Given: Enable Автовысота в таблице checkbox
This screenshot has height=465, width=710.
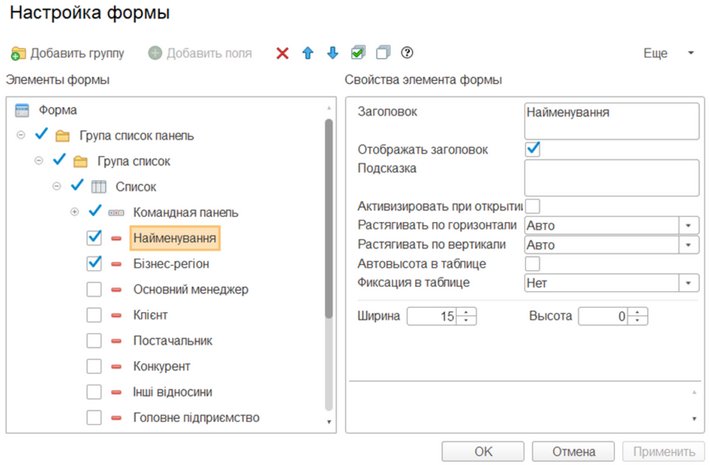Looking at the screenshot, I should [x=533, y=264].
